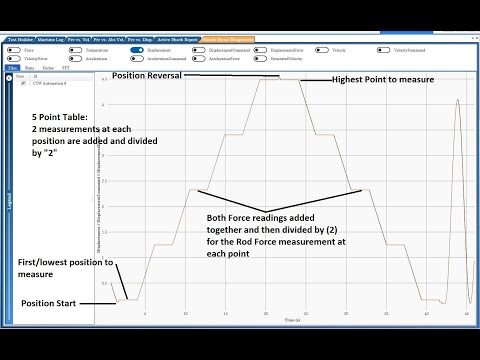Toggle the Acceleration signal switch
The image size is (480, 360).
pyautogui.click(x=75, y=59)
